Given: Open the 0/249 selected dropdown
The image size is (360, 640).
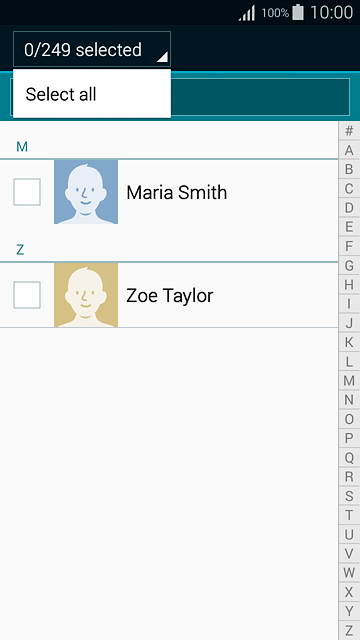Looking at the screenshot, I should pos(92,49).
